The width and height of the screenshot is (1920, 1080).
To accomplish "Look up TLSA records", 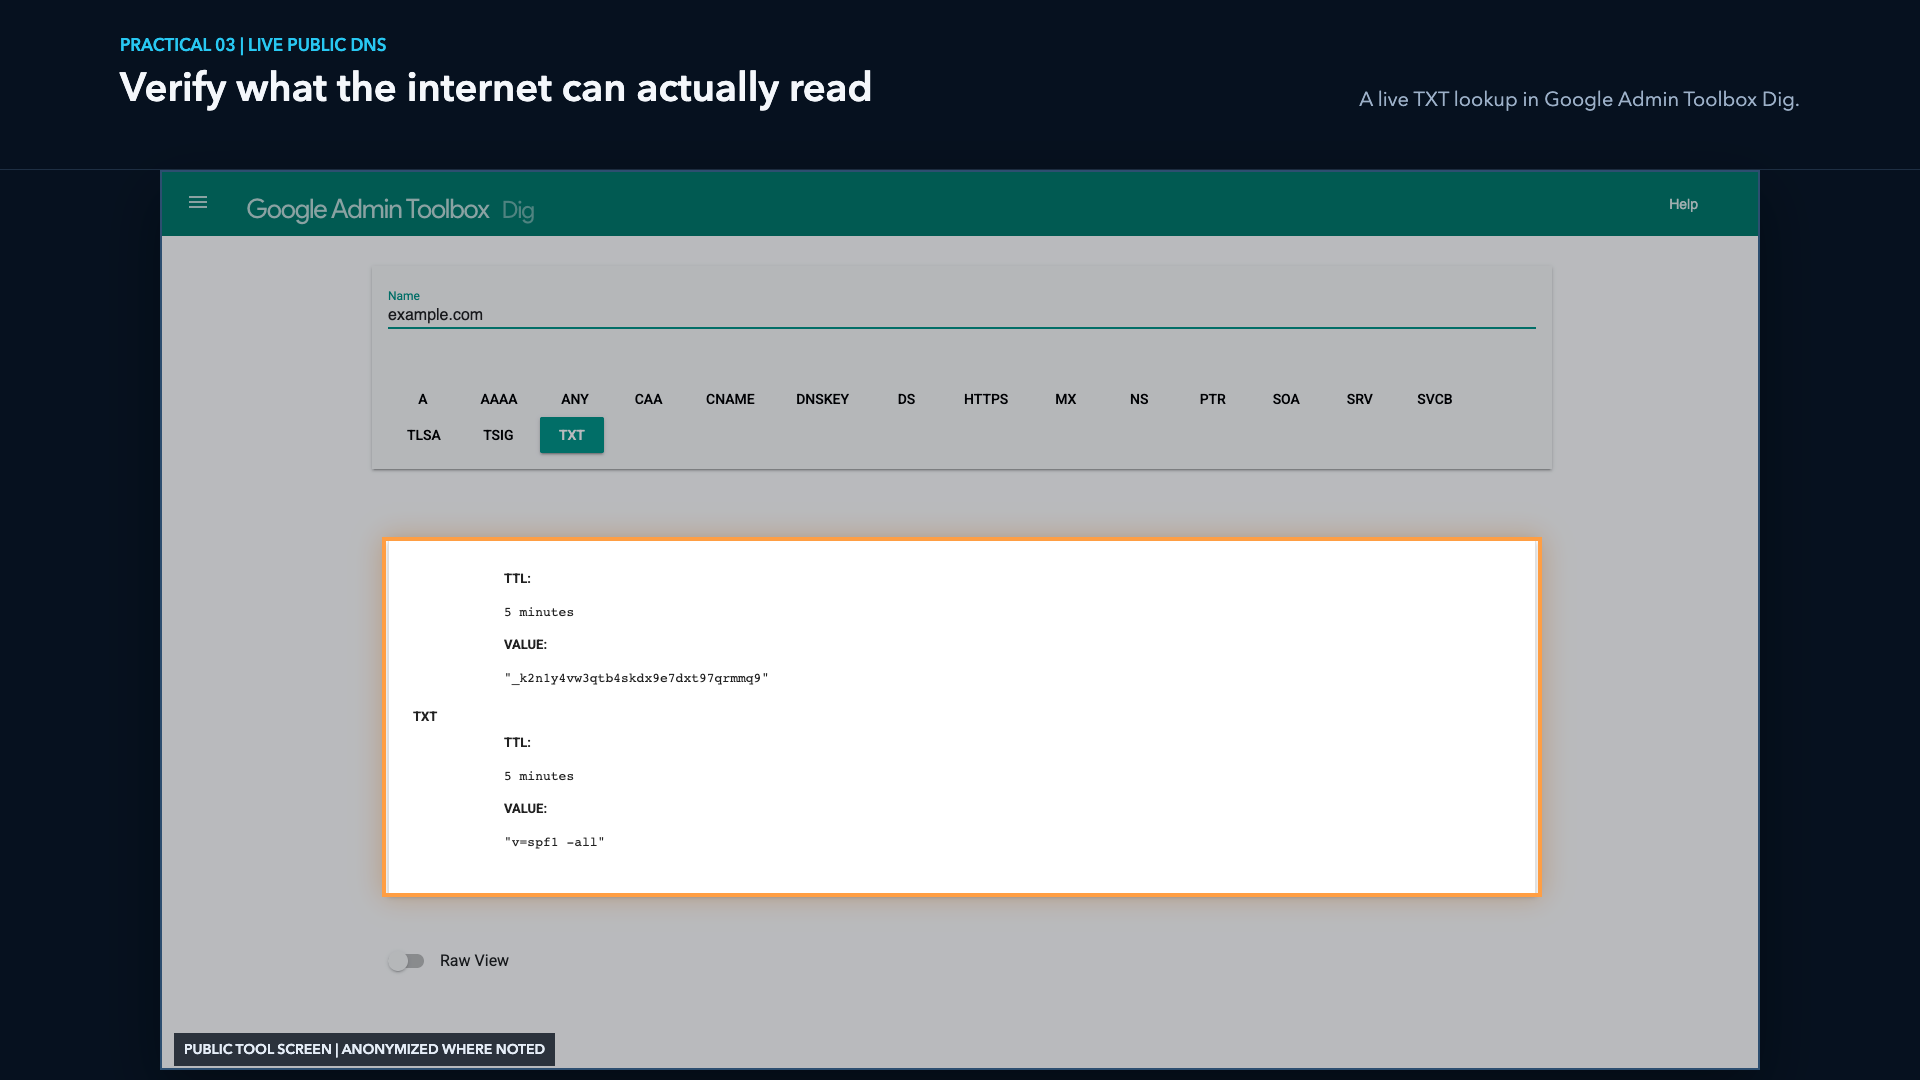I will click(423, 435).
